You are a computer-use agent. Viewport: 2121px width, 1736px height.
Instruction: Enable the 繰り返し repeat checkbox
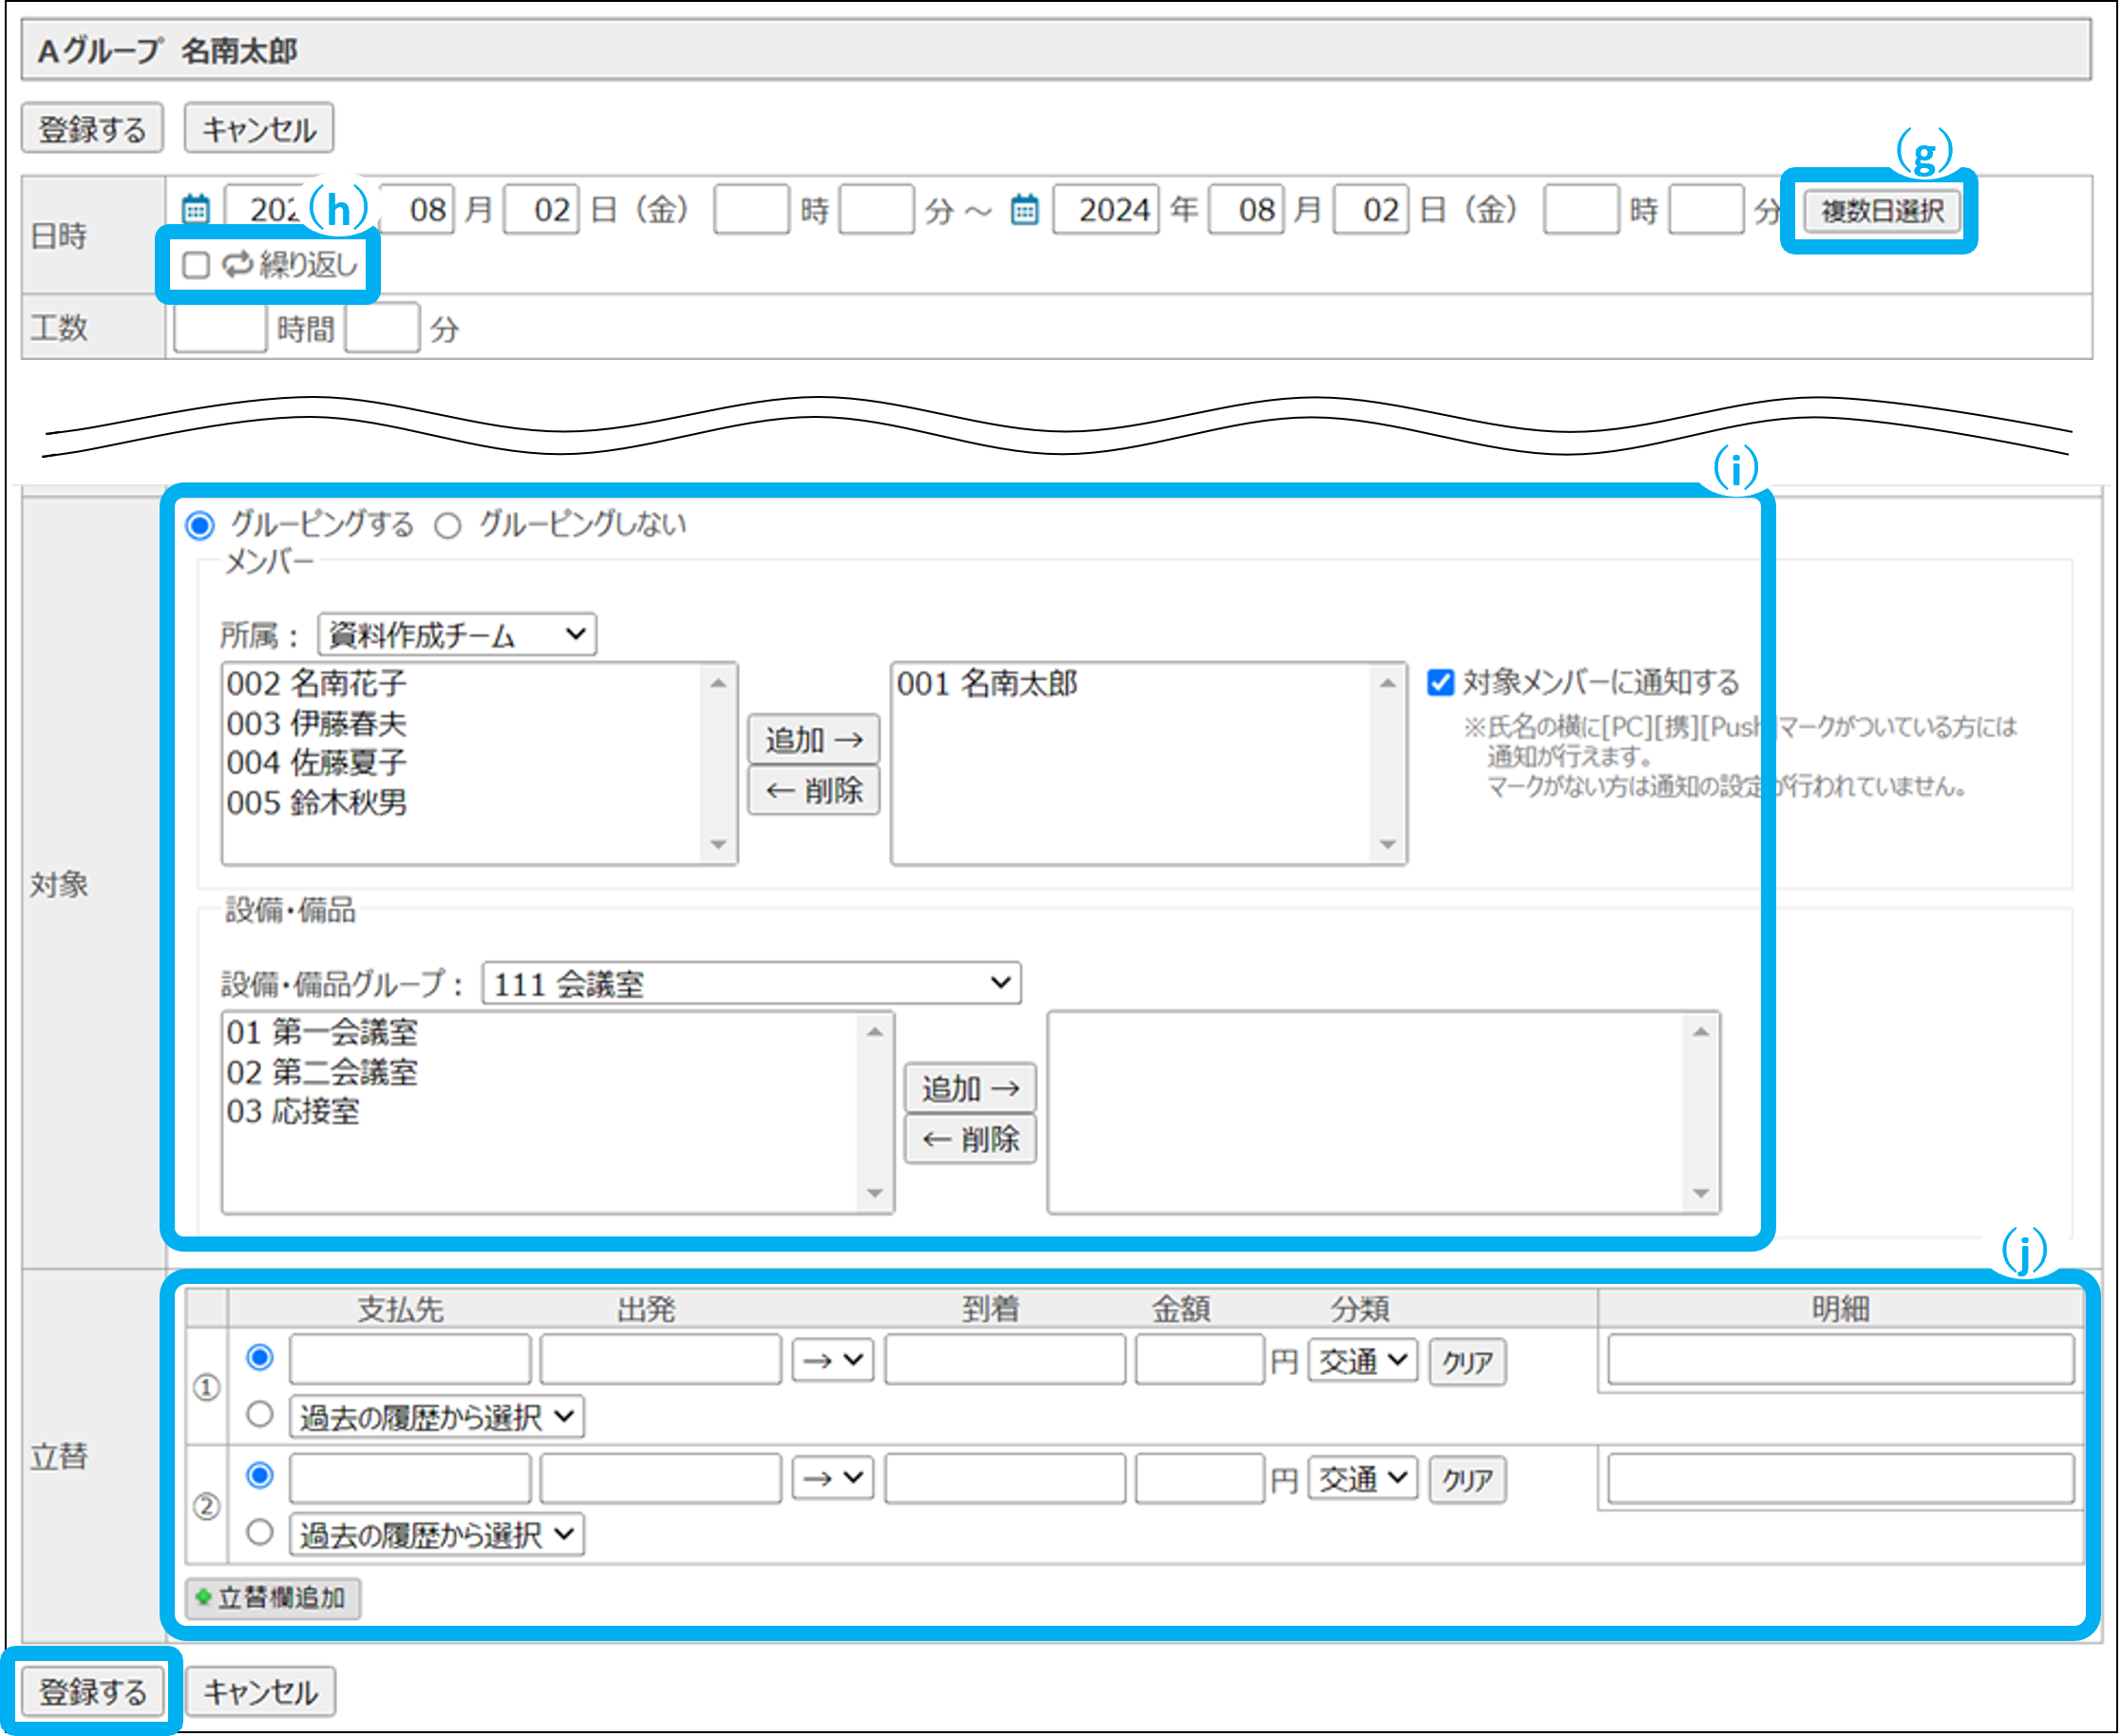(x=196, y=265)
